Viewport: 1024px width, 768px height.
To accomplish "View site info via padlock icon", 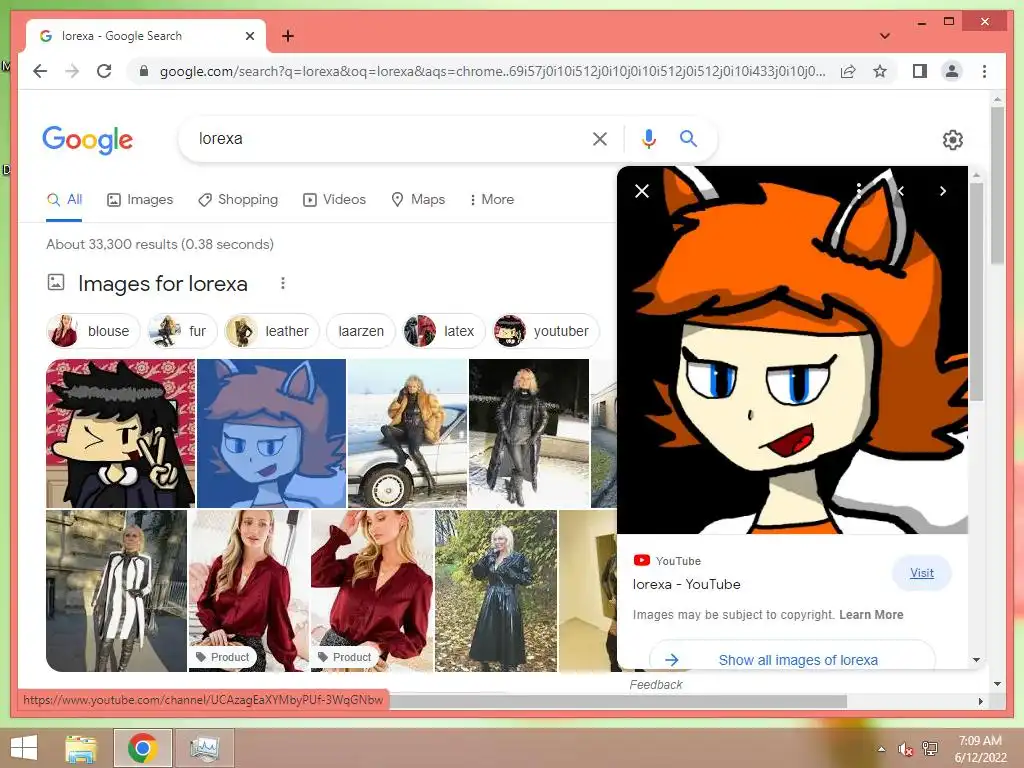I will 144,71.
